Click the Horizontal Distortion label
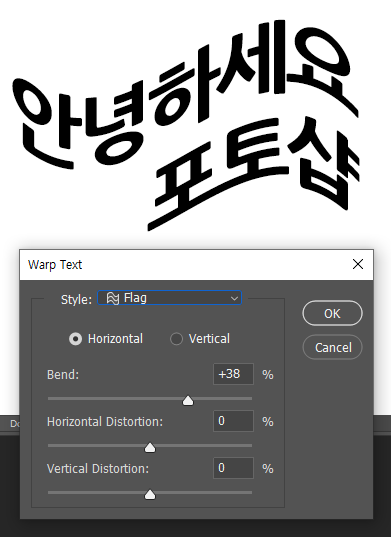 [x=105, y=422]
